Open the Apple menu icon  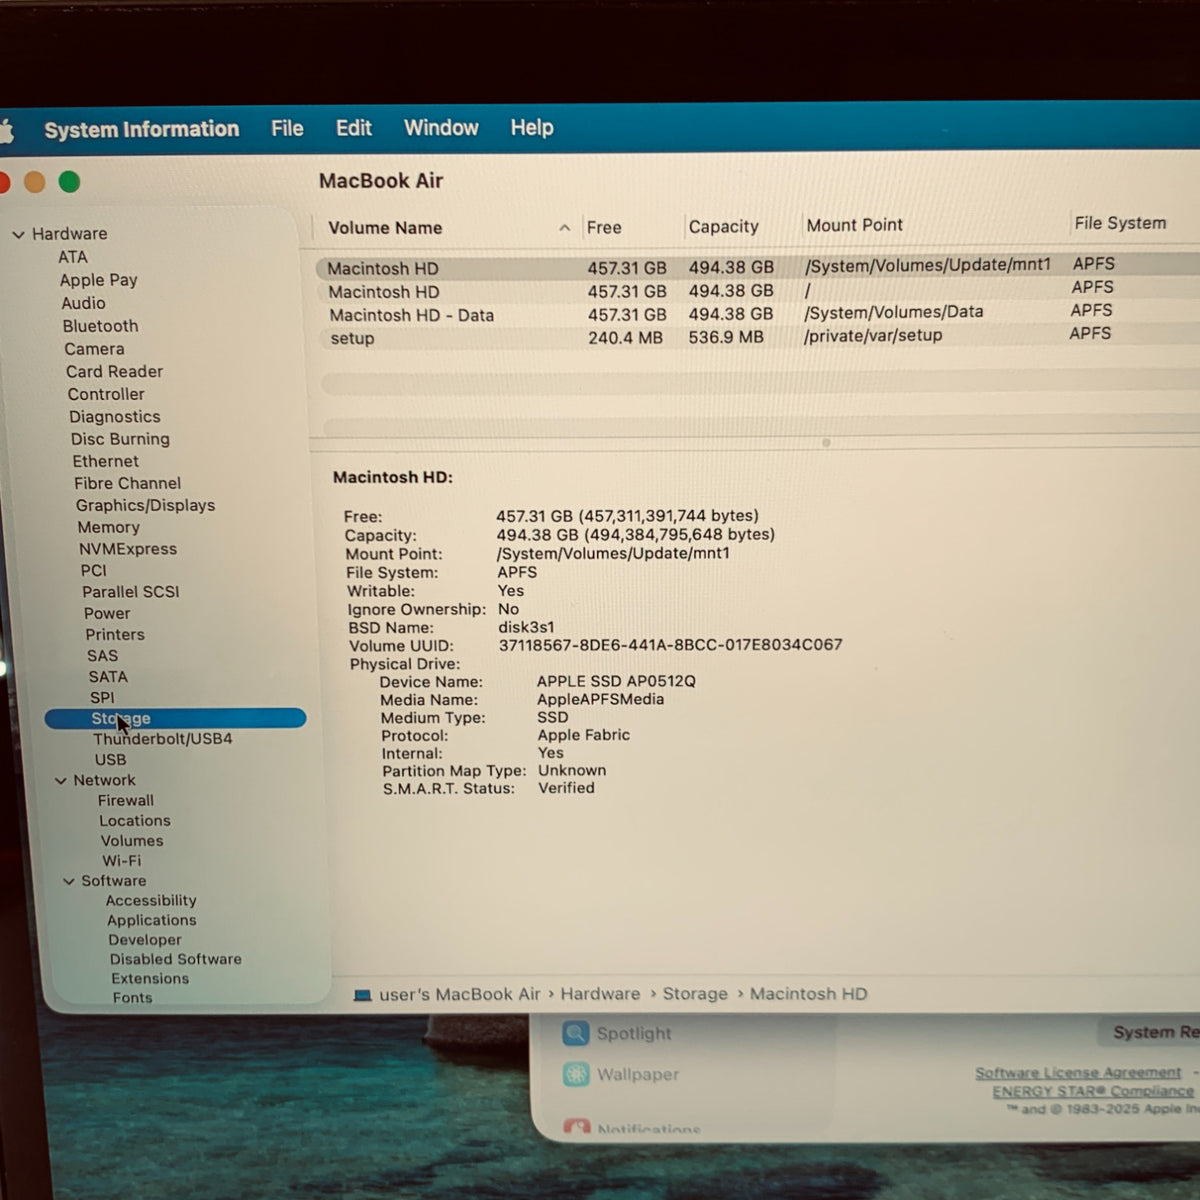coord(5,131)
